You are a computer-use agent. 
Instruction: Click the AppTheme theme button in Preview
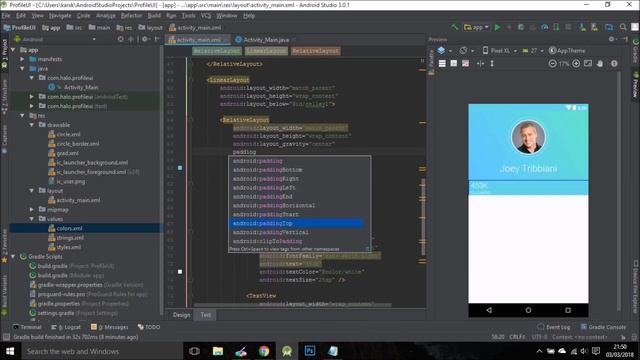point(567,51)
